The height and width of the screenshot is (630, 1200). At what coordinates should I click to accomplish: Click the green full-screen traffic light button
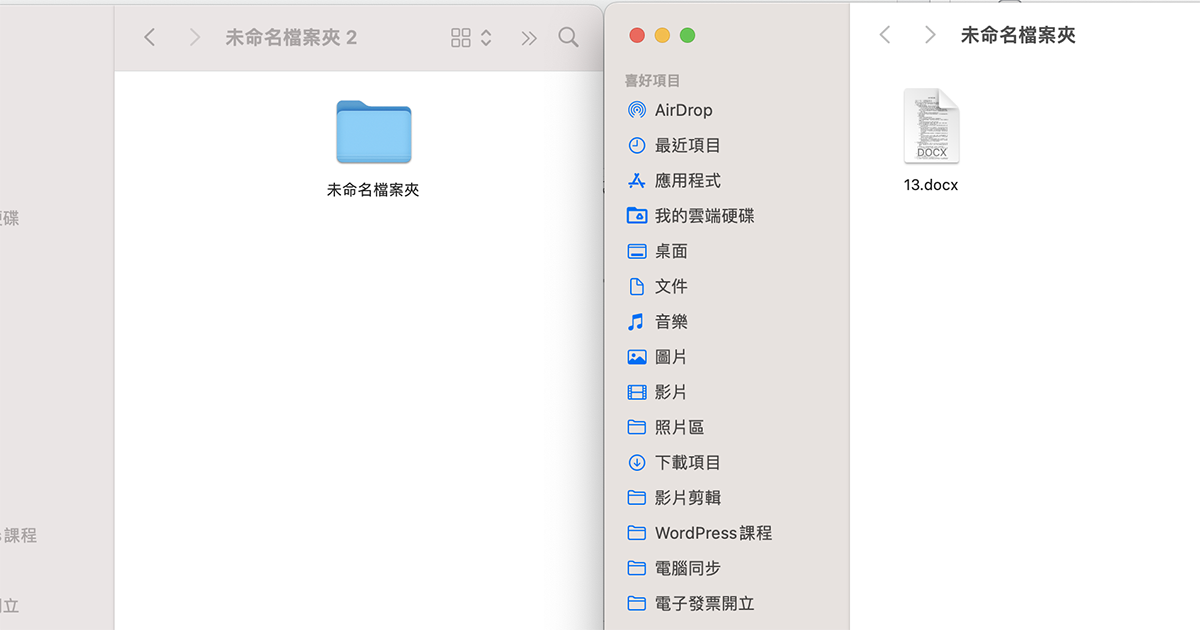pyautogui.click(x=687, y=34)
